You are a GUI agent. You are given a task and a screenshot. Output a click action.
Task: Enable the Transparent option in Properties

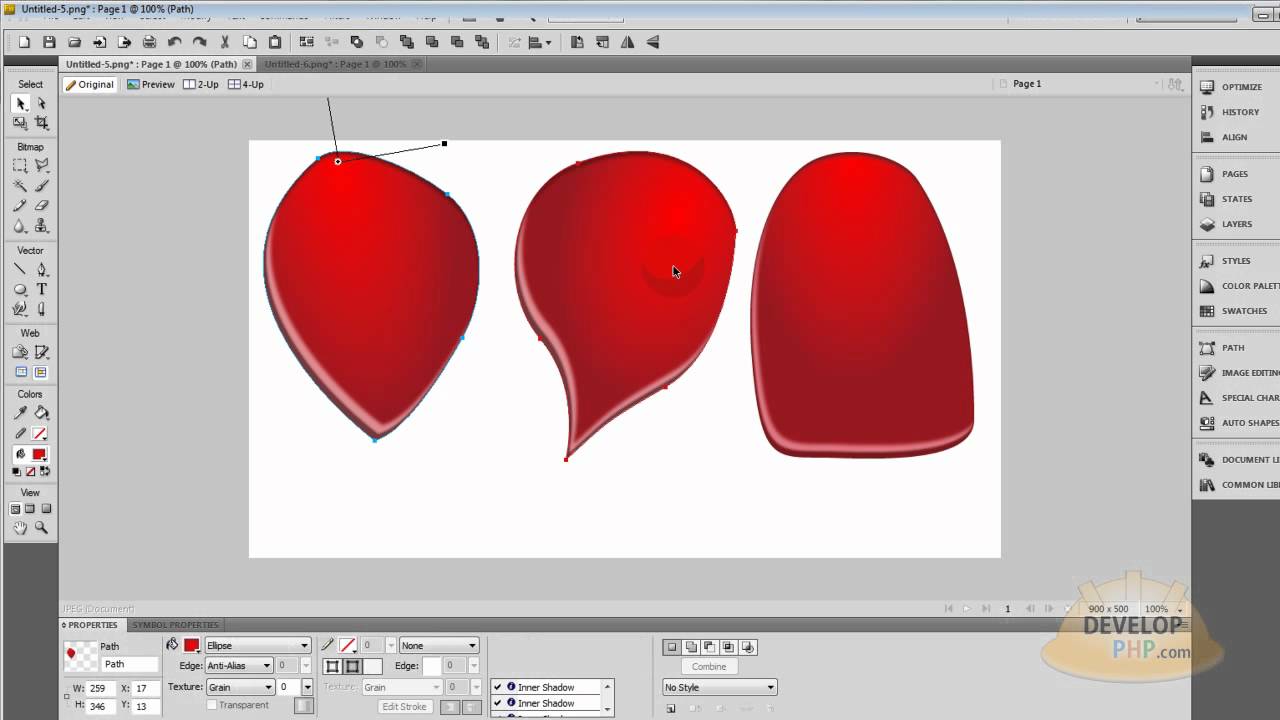click(x=212, y=705)
